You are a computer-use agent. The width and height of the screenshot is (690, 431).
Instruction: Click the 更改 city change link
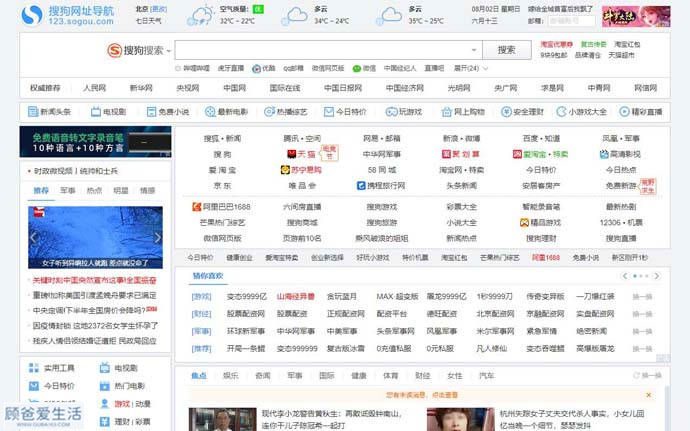[158, 9]
